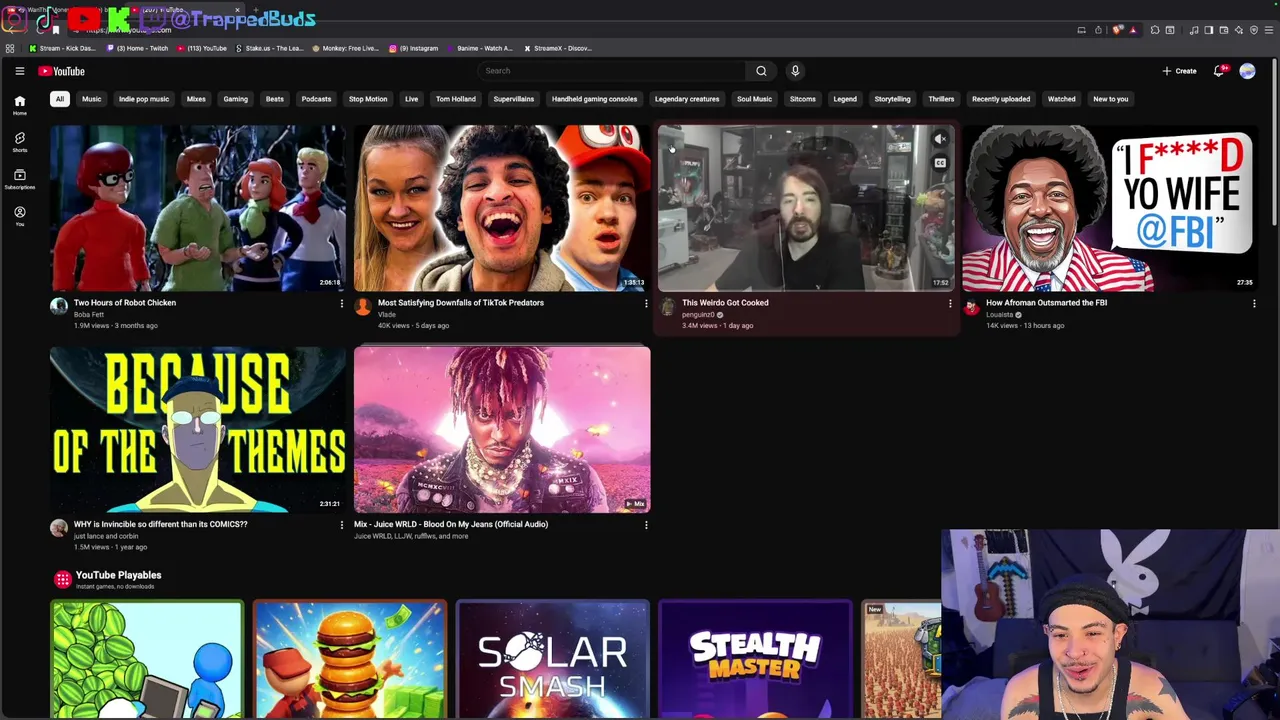This screenshot has width=1280, height=720.
Task: Click the Louaista channel avatar
Action: tap(971, 306)
